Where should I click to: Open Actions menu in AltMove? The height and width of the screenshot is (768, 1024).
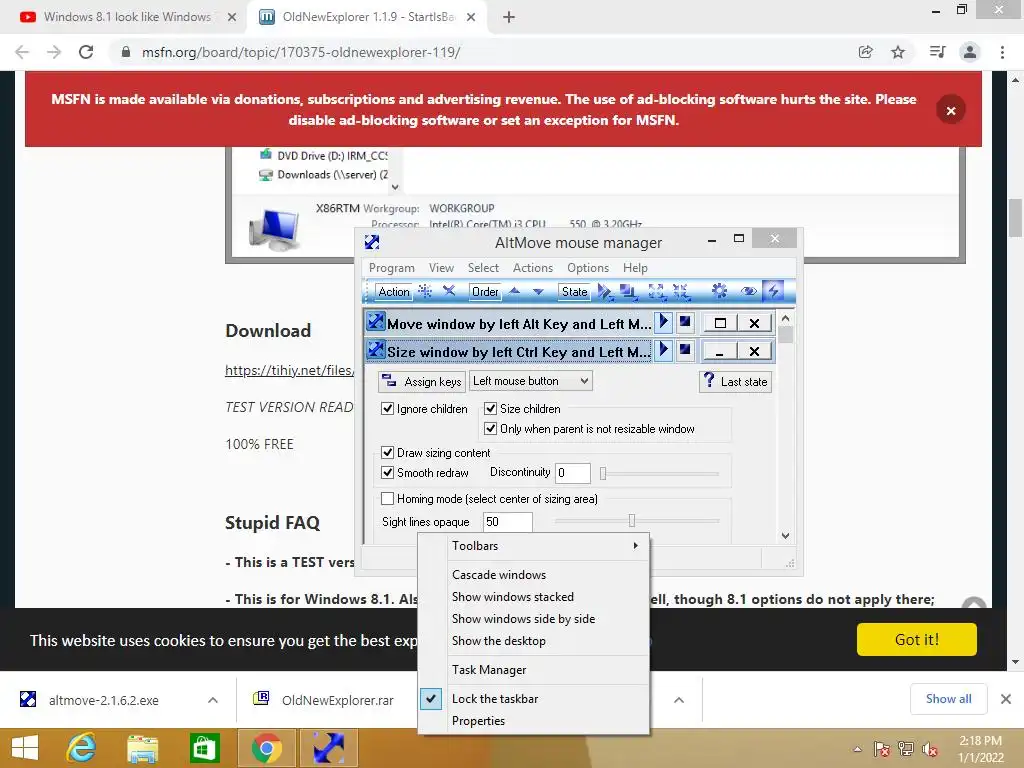pos(533,268)
